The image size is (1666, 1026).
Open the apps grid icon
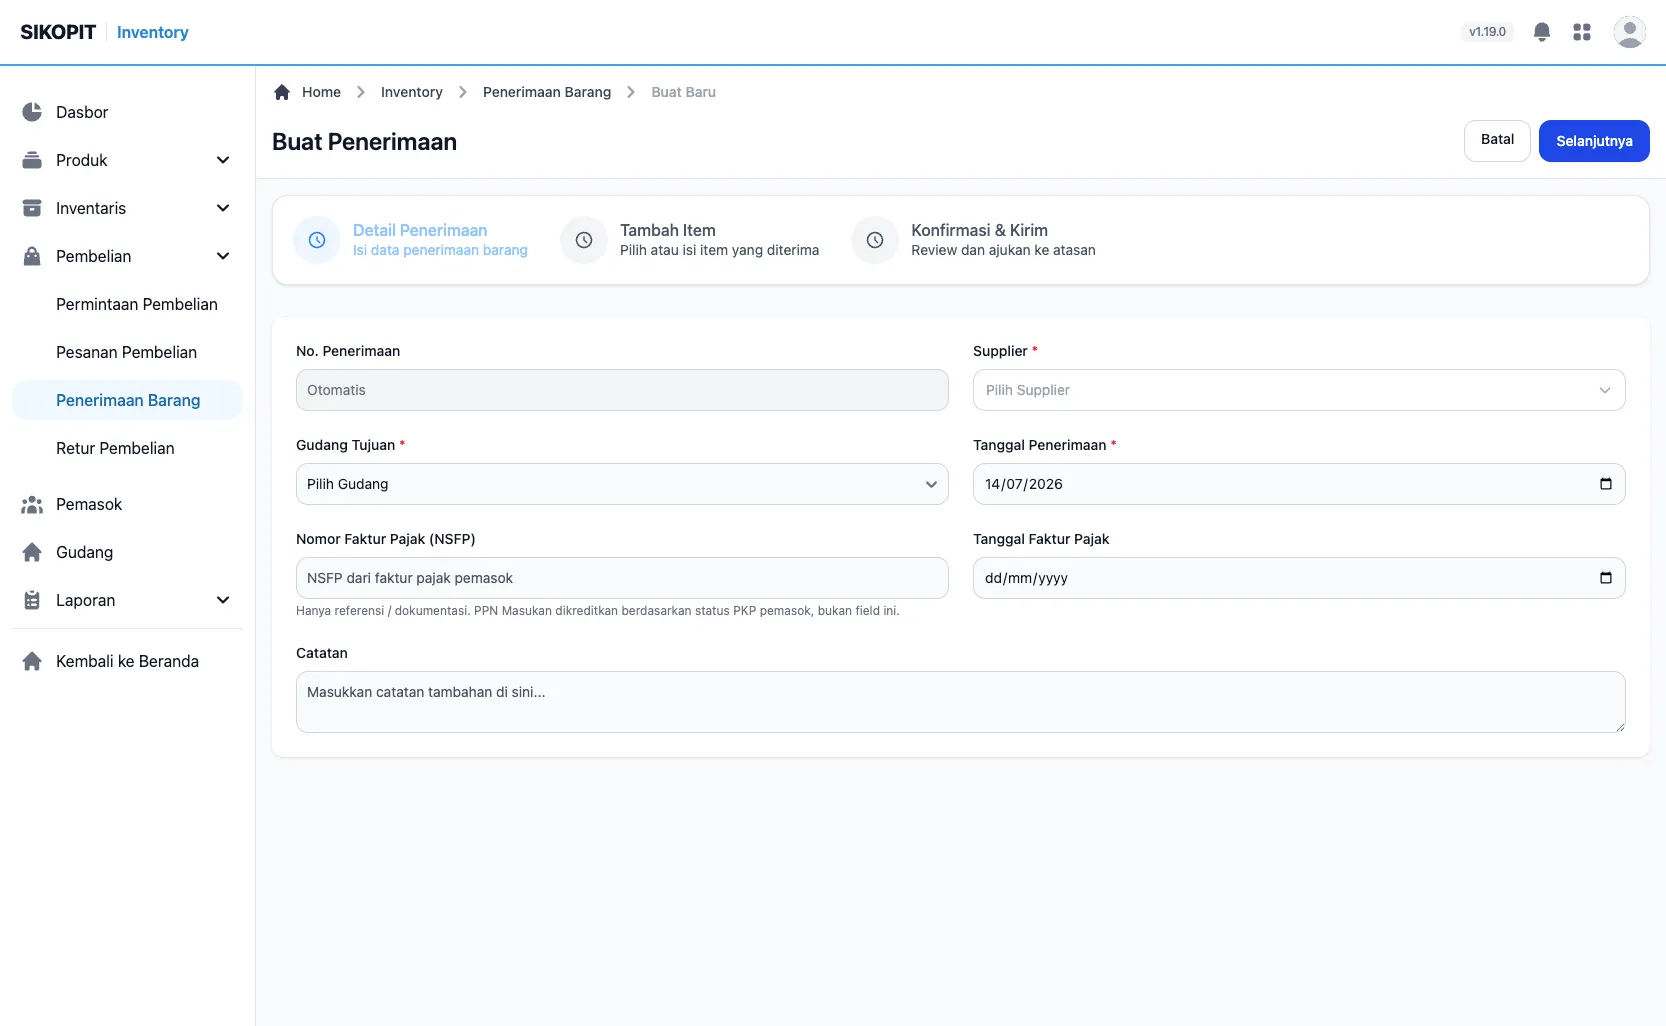pyautogui.click(x=1582, y=32)
